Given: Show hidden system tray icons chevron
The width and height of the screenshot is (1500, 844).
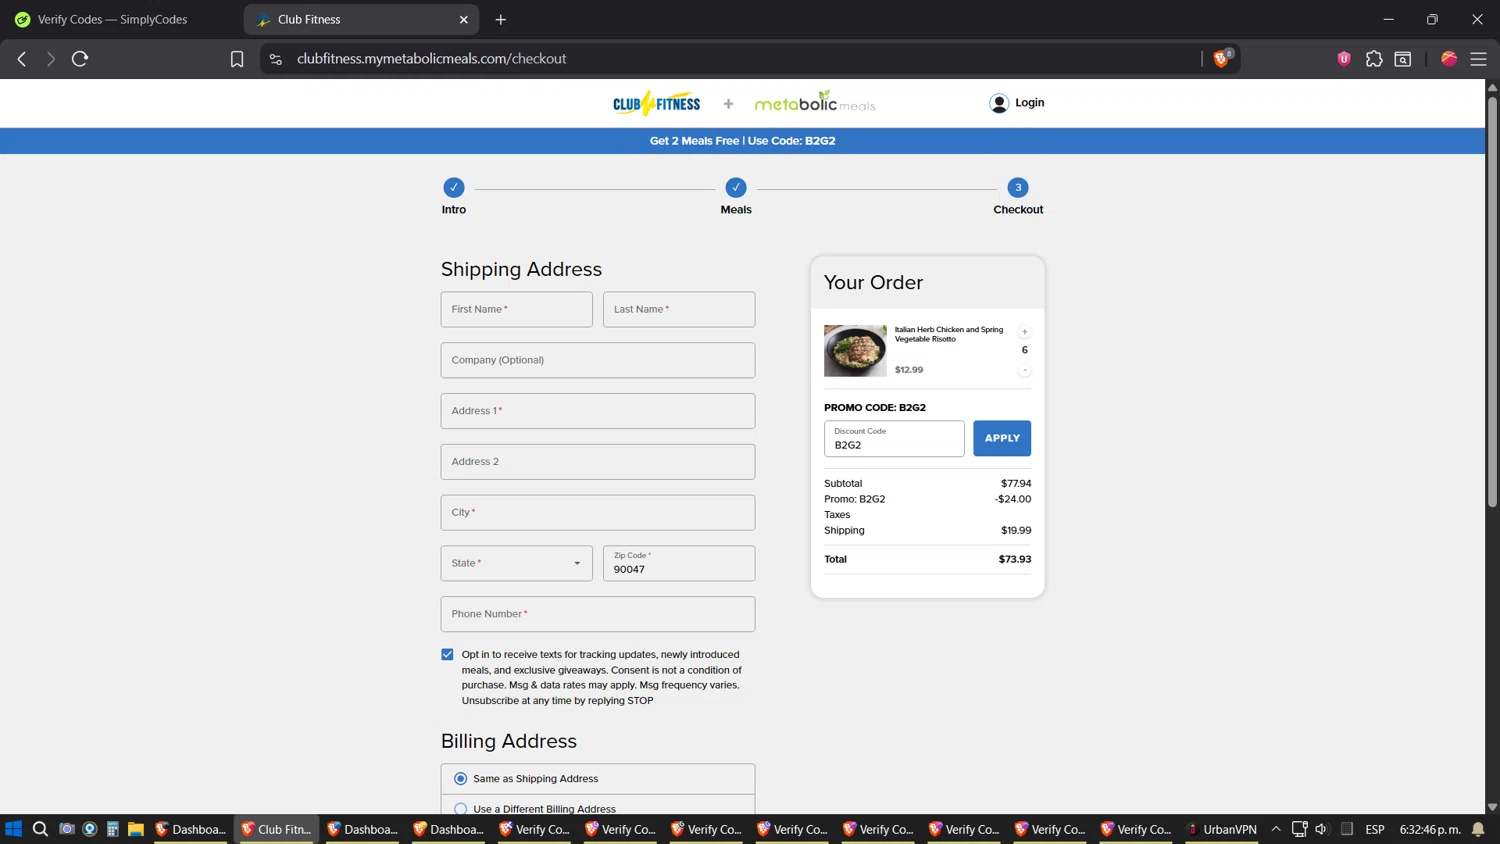Looking at the screenshot, I should click(x=1276, y=829).
